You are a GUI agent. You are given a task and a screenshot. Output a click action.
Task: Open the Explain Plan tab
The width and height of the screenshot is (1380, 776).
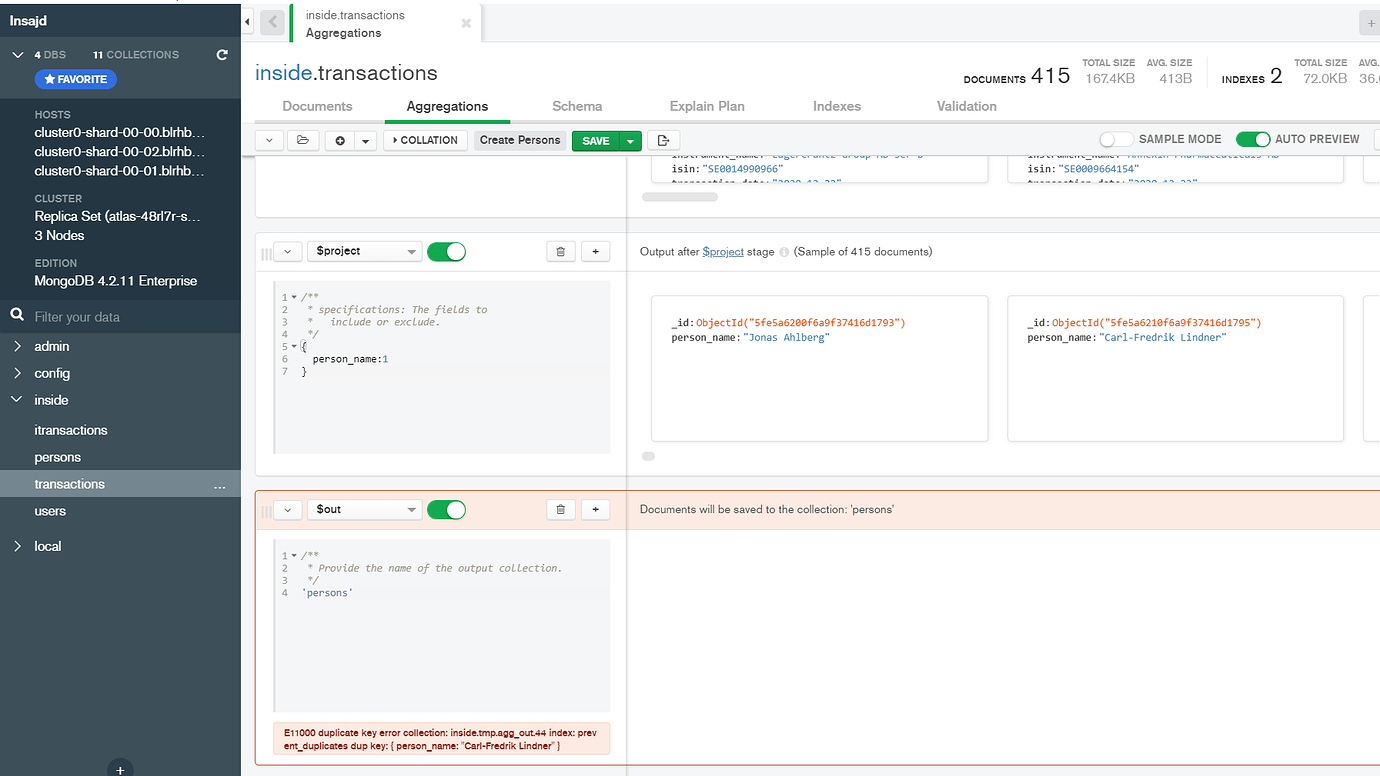(x=707, y=106)
